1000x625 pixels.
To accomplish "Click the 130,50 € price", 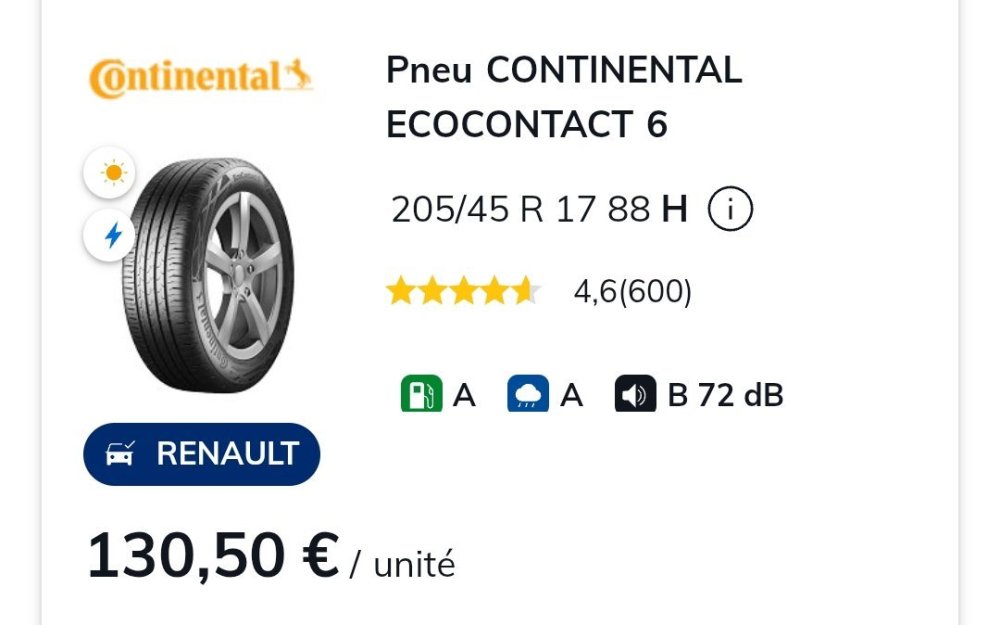I will (x=213, y=556).
